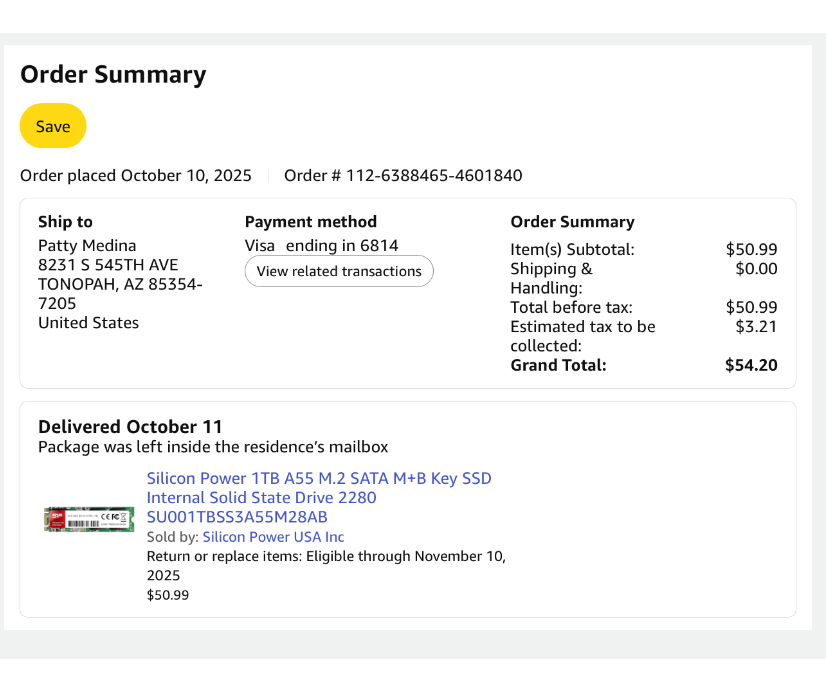Click the SSD product thumbnail image
The image size is (828, 673).
89,518
